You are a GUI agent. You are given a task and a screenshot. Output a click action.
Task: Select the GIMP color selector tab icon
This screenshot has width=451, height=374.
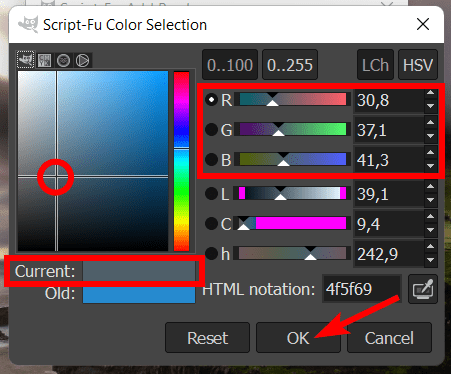(26, 60)
